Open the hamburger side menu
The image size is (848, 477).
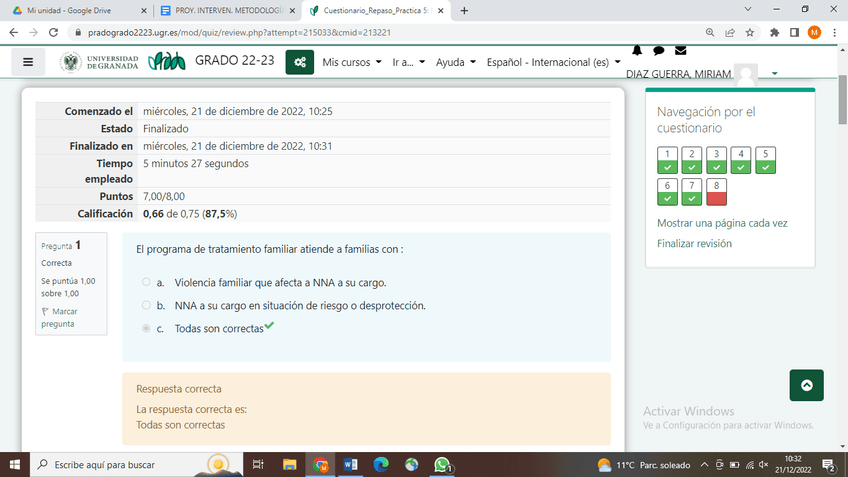point(28,62)
